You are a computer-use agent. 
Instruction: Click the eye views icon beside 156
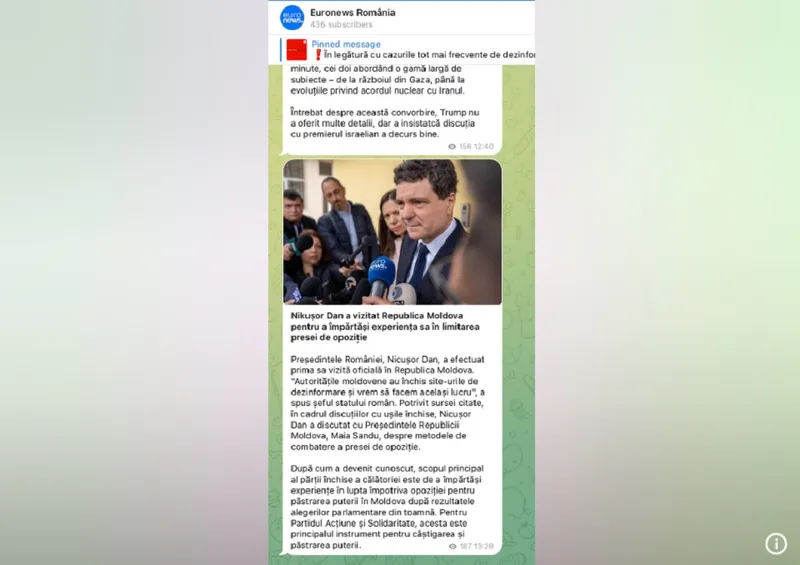pyautogui.click(x=452, y=146)
